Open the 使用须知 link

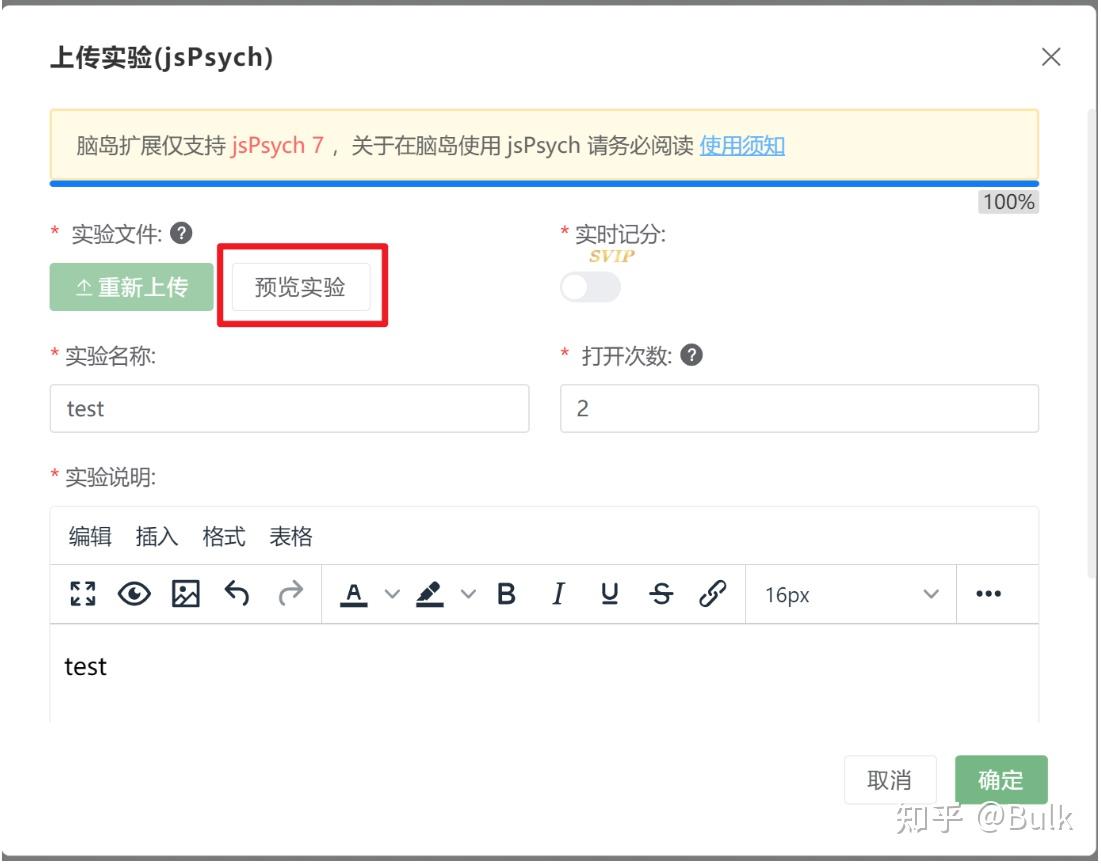(x=744, y=146)
